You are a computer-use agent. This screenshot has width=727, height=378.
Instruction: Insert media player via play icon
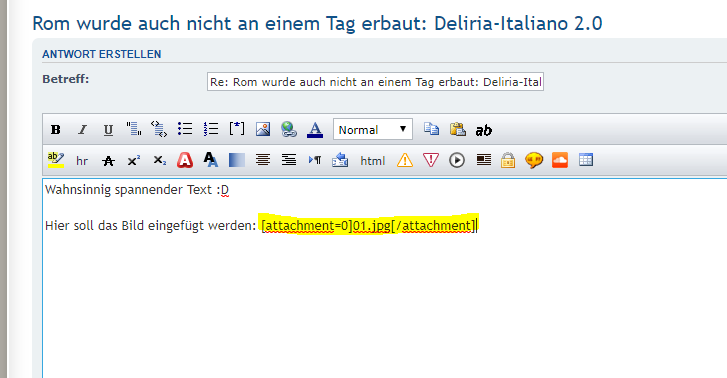(x=457, y=160)
